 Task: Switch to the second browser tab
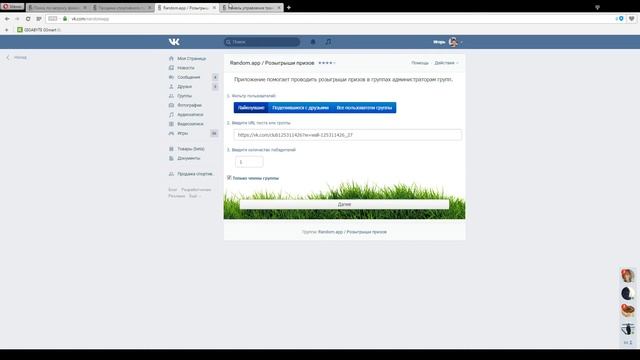[122, 7]
